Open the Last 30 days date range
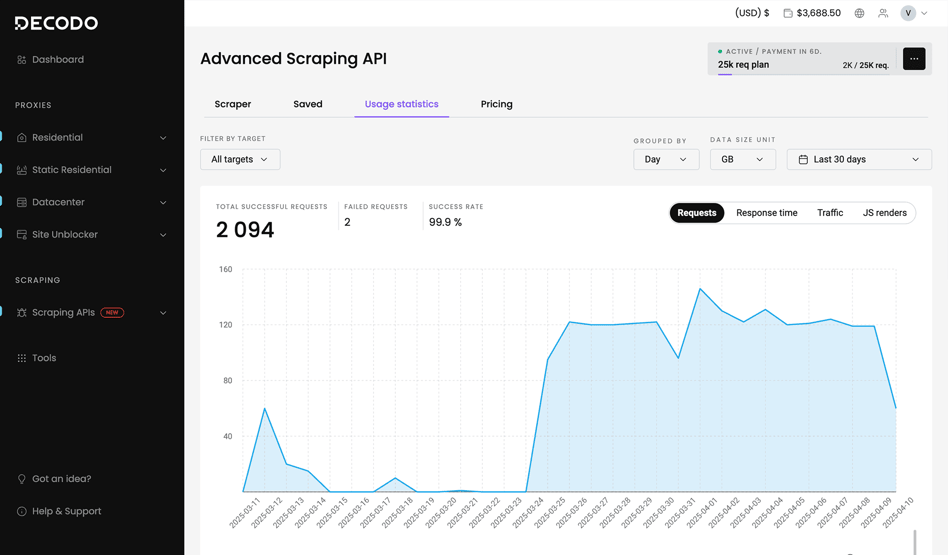The image size is (948, 555). pos(858,159)
